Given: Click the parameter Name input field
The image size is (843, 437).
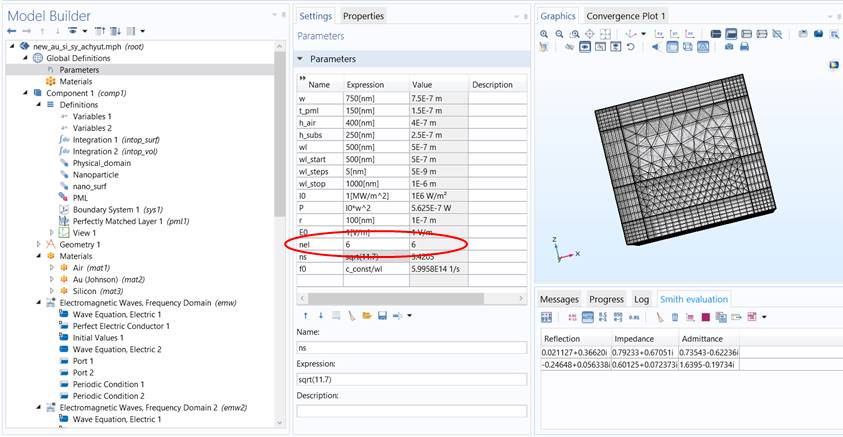Looking at the screenshot, I should 411,348.
